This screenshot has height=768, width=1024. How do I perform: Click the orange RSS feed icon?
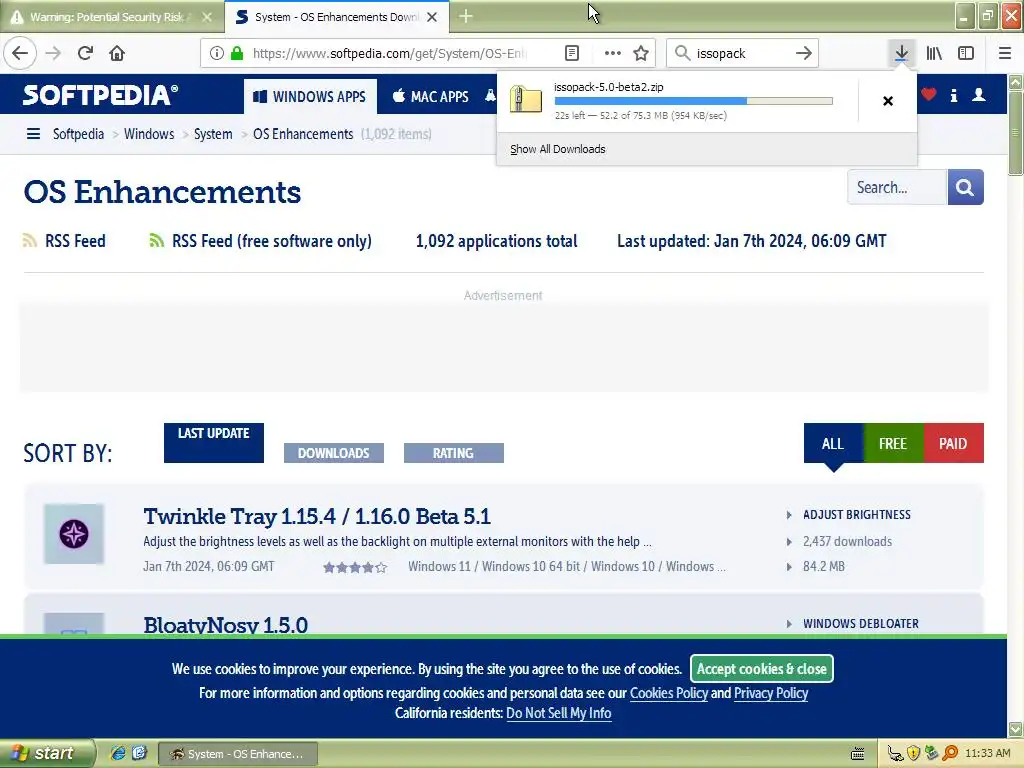(x=29, y=240)
